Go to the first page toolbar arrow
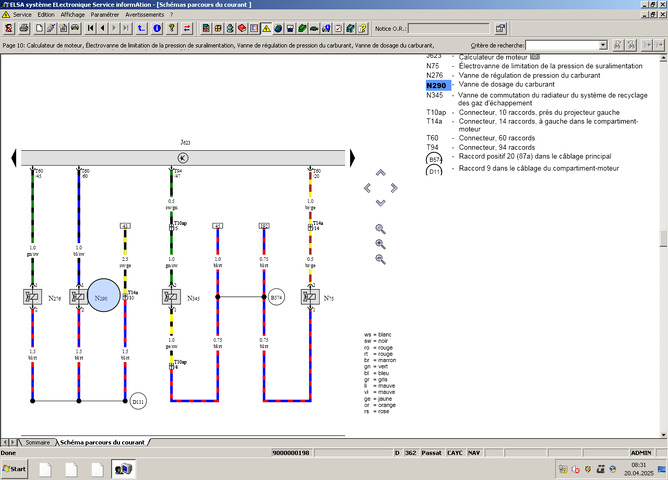This screenshot has width=668, height=480. 89,28
